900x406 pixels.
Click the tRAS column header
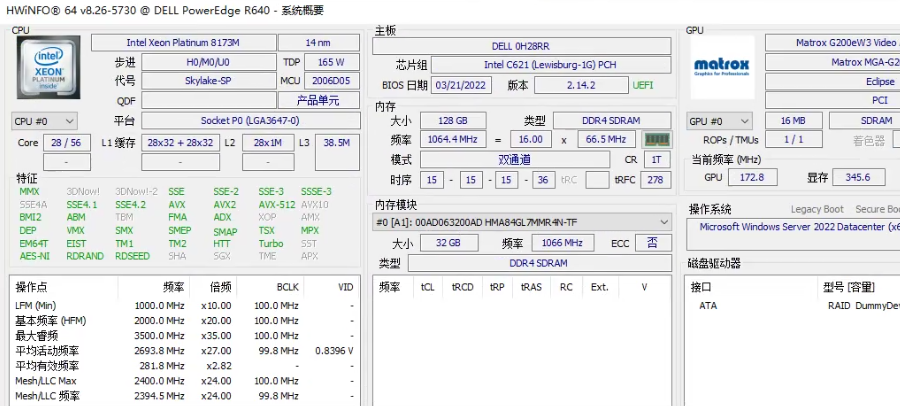531,287
